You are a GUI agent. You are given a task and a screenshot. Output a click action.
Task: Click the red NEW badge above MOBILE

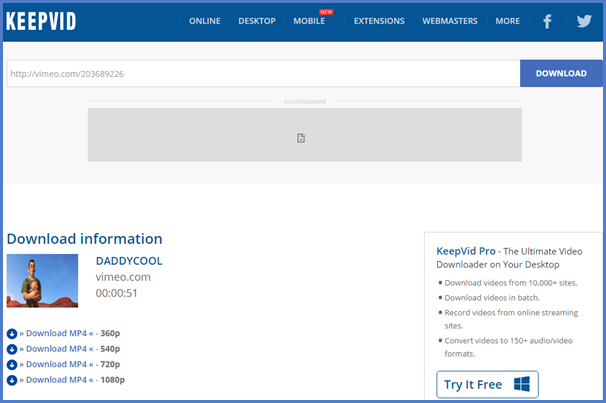click(326, 12)
